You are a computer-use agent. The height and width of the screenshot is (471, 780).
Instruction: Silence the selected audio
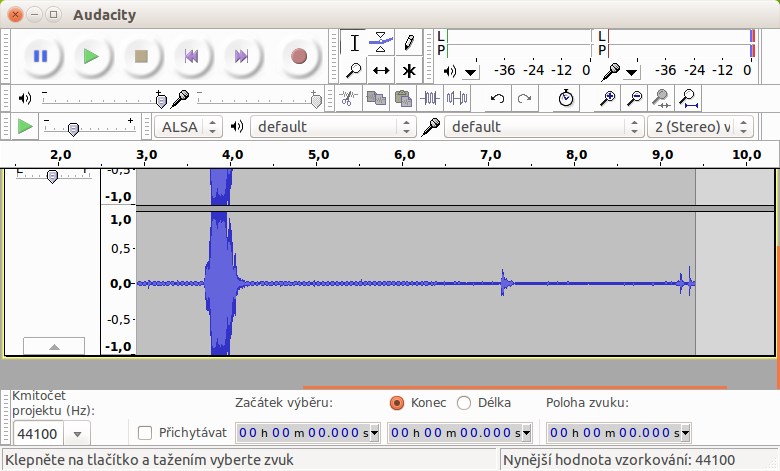[x=457, y=98]
